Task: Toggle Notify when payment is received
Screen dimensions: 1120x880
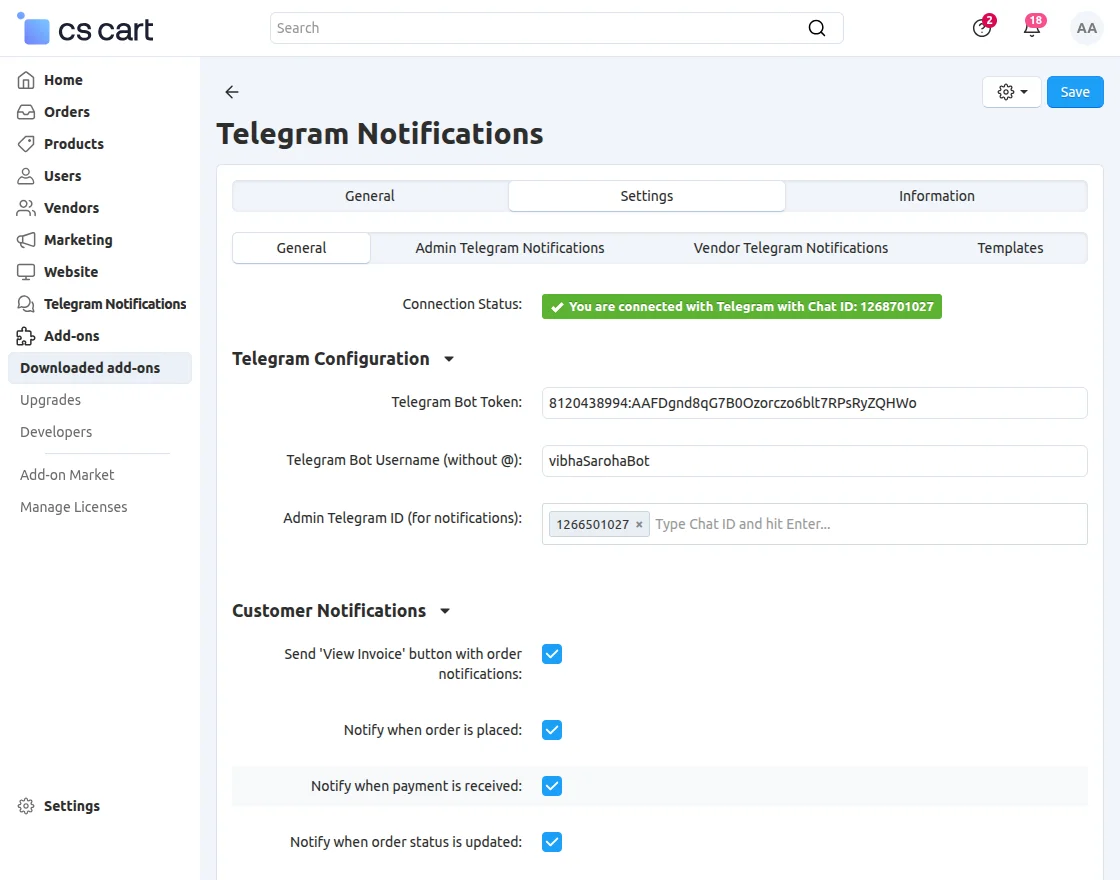Action: (551, 786)
